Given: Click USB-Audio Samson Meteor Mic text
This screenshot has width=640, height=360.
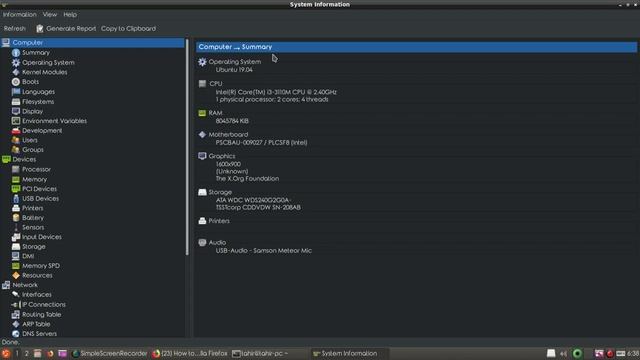Looking at the screenshot, I should coord(264,251).
